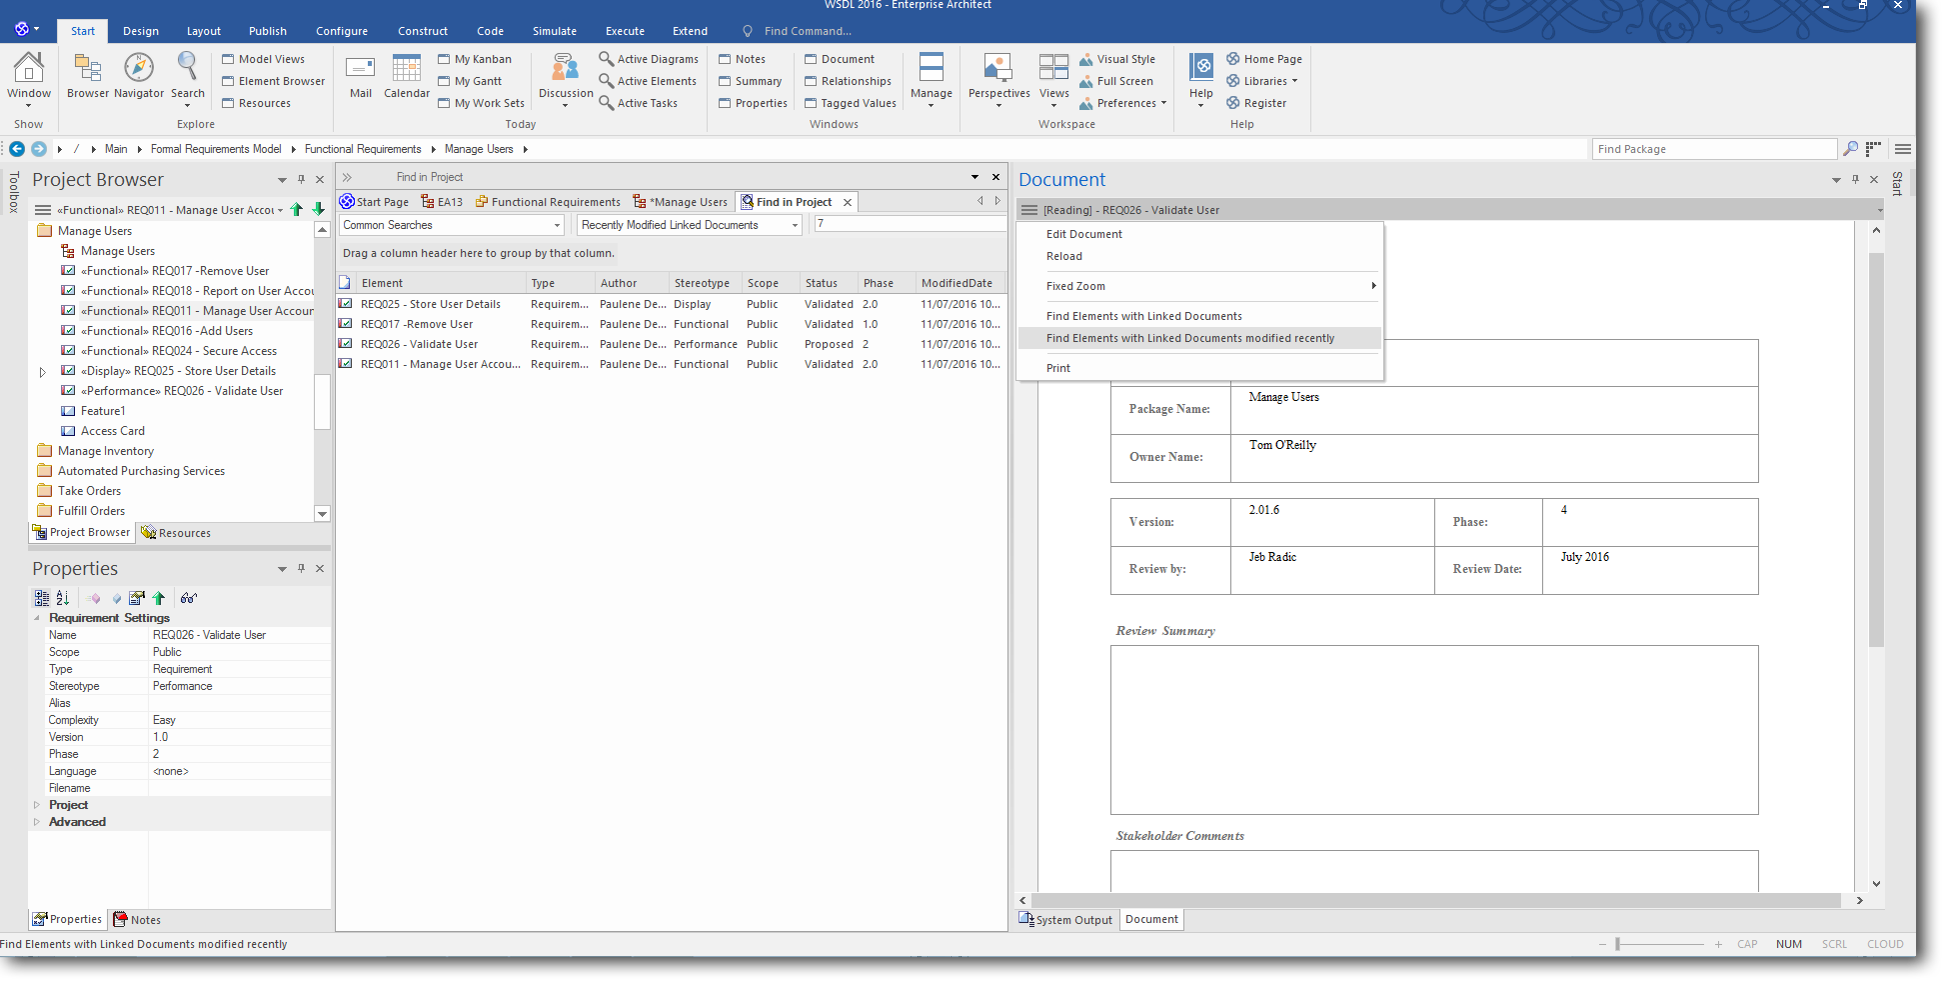Toggle the Model Views checkbox
The width and height of the screenshot is (1946, 983).
click(x=228, y=59)
